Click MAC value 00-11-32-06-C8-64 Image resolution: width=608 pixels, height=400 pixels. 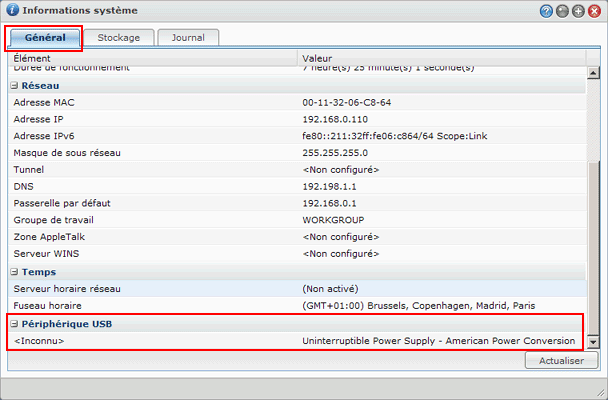tap(347, 102)
